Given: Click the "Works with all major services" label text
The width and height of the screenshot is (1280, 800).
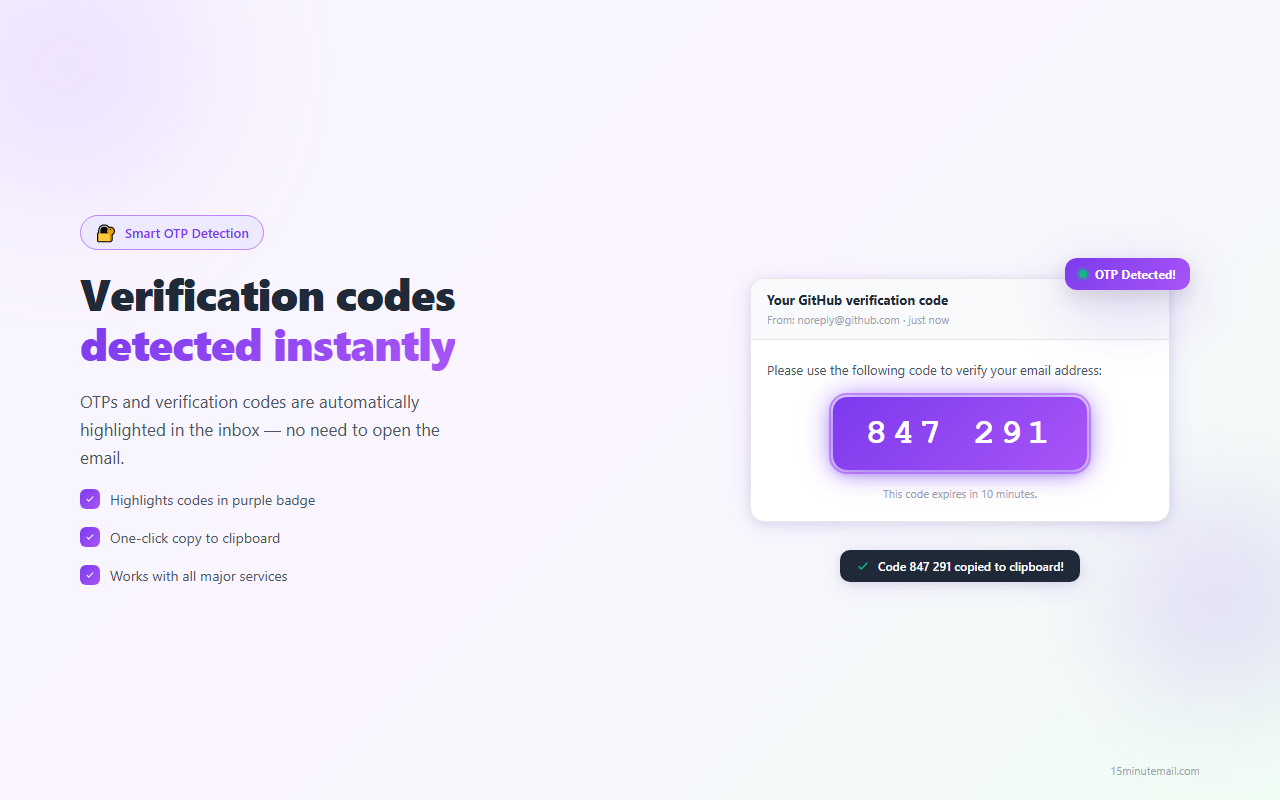Looking at the screenshot, I should [x=198, y=576].
